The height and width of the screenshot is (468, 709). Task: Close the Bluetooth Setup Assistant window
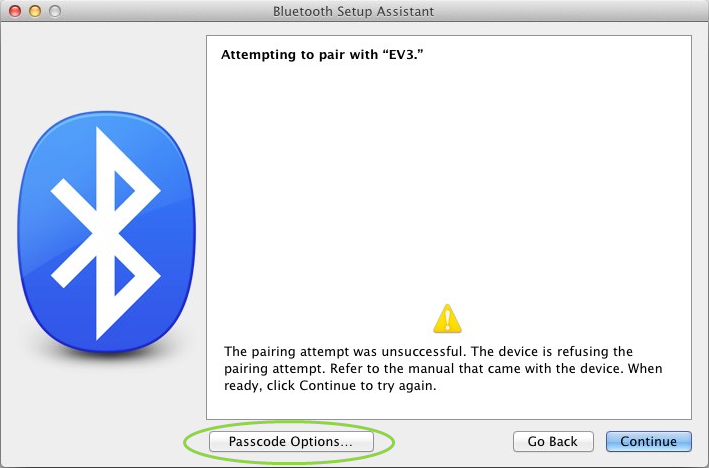click(16, 11)
